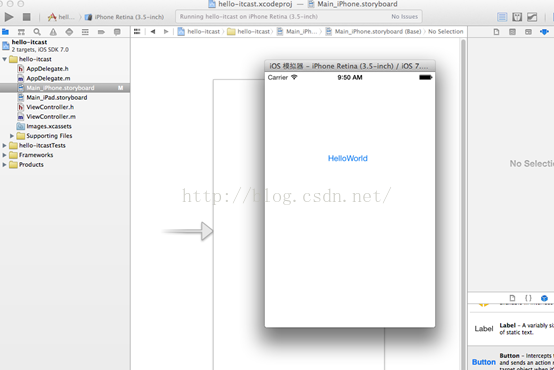The image size is (554, 370).
Task: Open the Identity inspector
Action: 528,32
